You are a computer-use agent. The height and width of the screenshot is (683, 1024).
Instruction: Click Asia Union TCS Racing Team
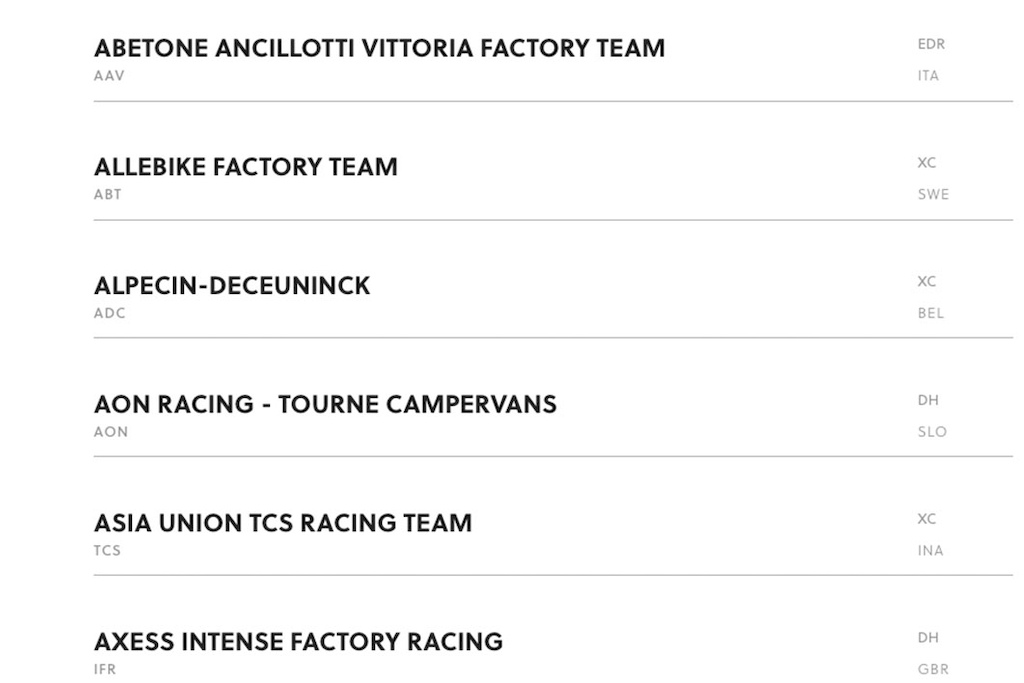coord(283,523)
